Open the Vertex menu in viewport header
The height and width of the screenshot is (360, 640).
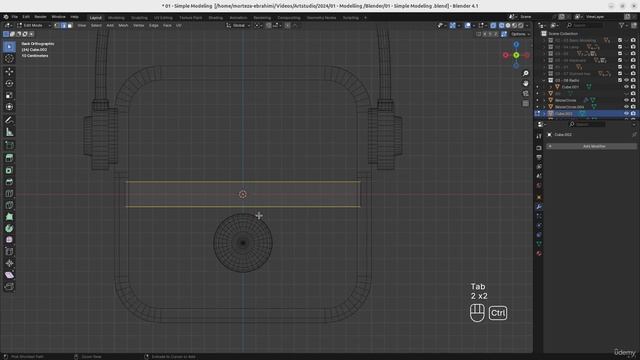click(x=138, y=25)
